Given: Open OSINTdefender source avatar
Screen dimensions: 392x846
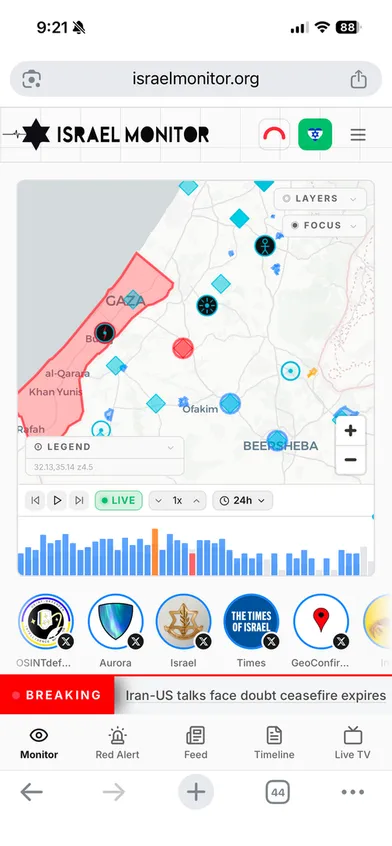Looking at the screenshot, I should pos(45,622).
